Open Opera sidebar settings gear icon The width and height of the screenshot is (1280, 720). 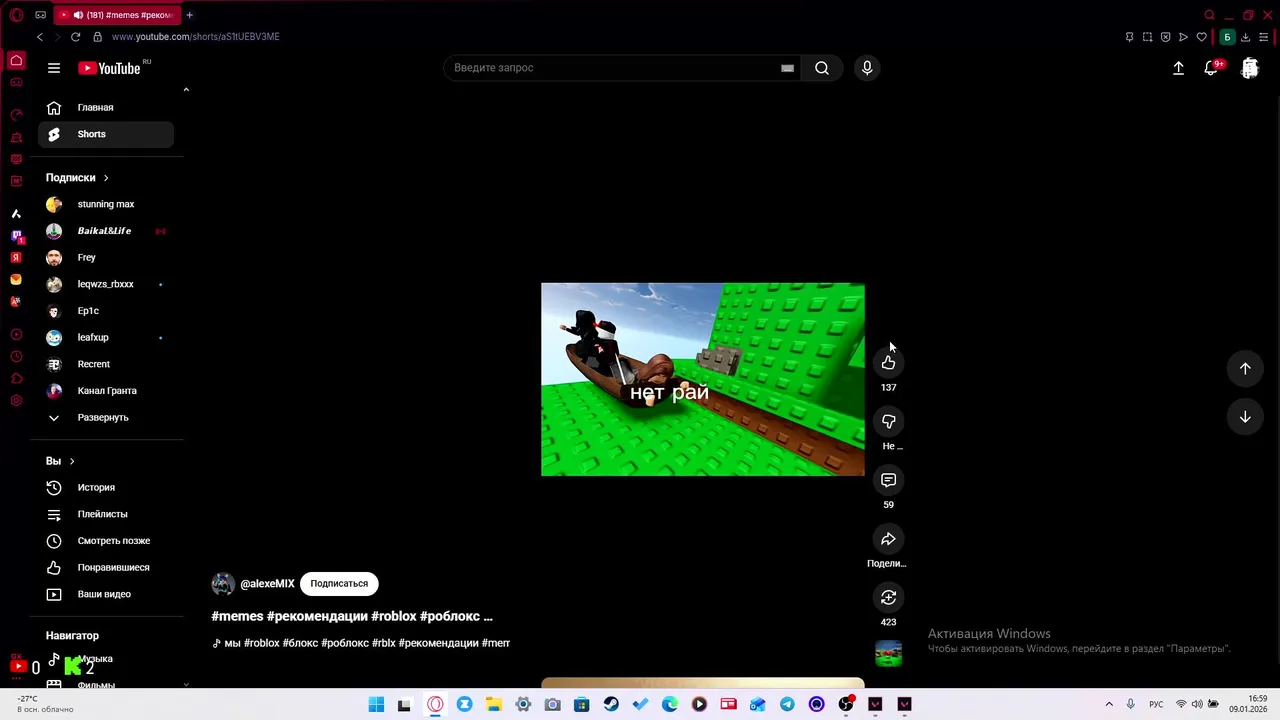16,401
